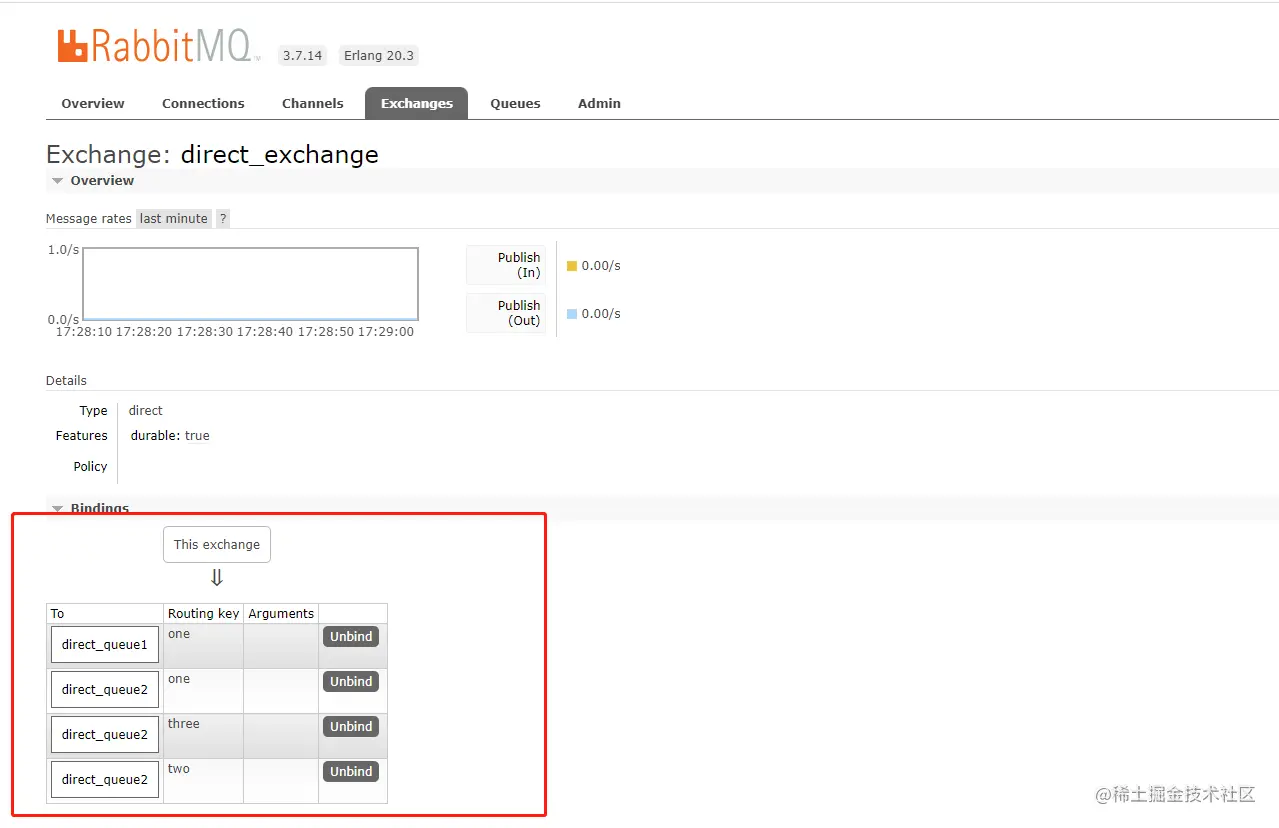Unbind direct_queue1 with routing key one
Viewport: 1279px width, 828px height.
coord(351,637)
